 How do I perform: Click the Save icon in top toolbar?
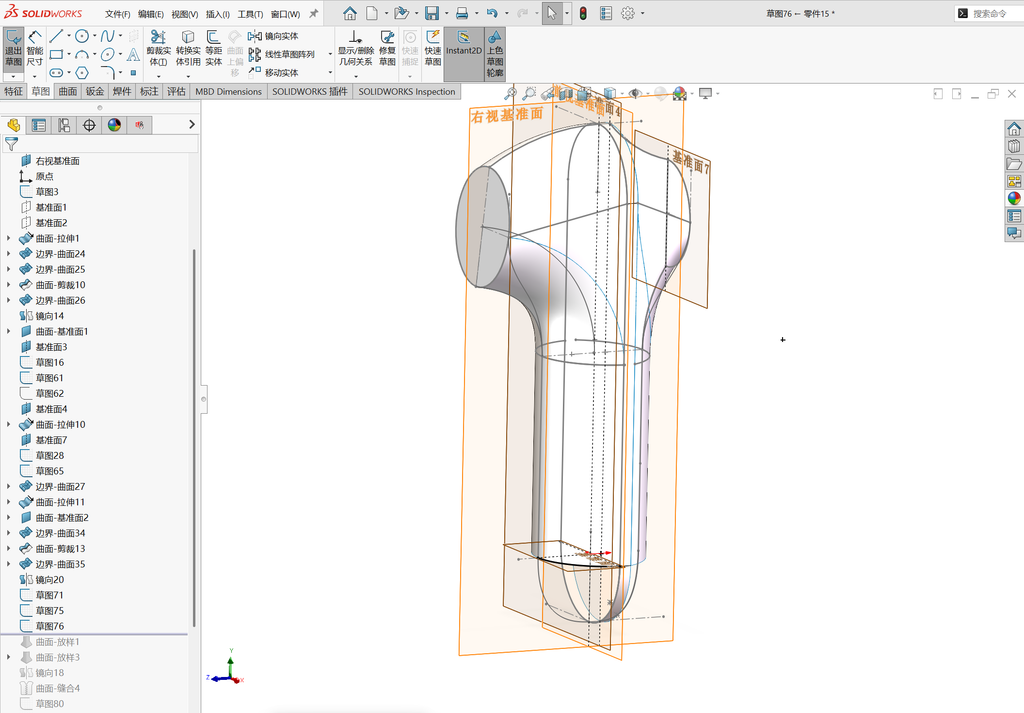click(x=432, y=13)
